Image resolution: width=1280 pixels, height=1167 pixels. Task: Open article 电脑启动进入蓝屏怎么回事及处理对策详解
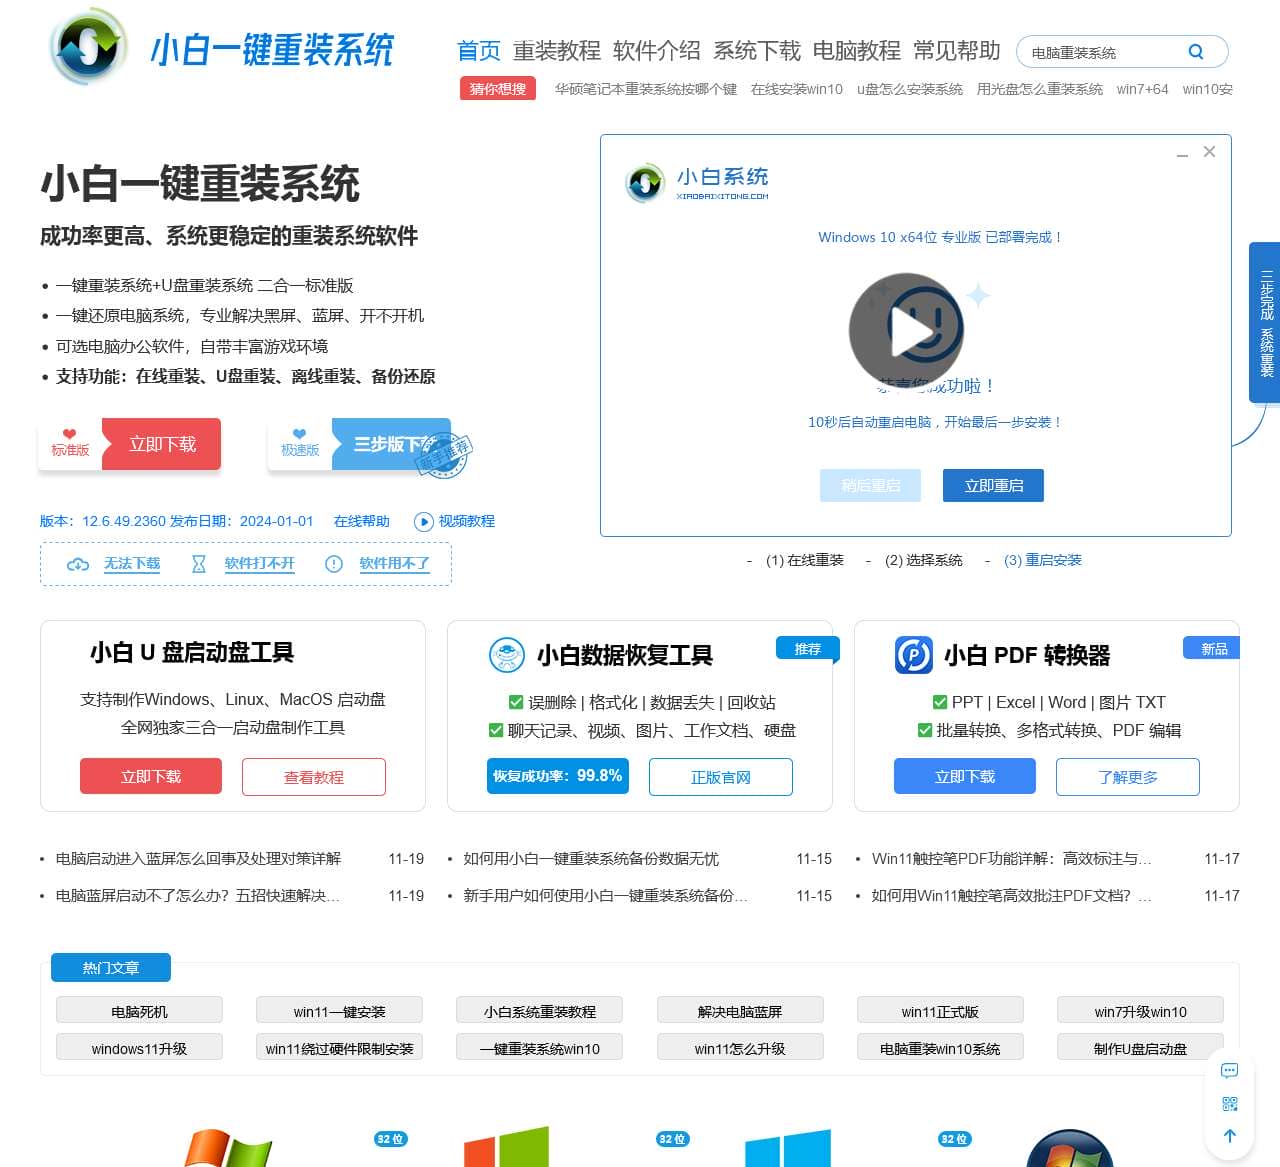[x=198, y=859]
